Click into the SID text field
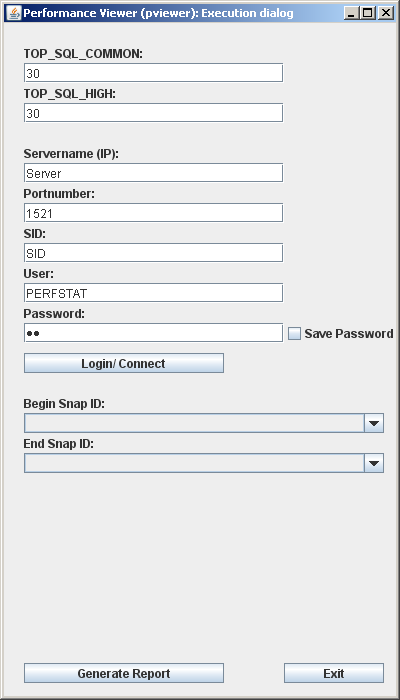The image size is (400, 700). 154,253
